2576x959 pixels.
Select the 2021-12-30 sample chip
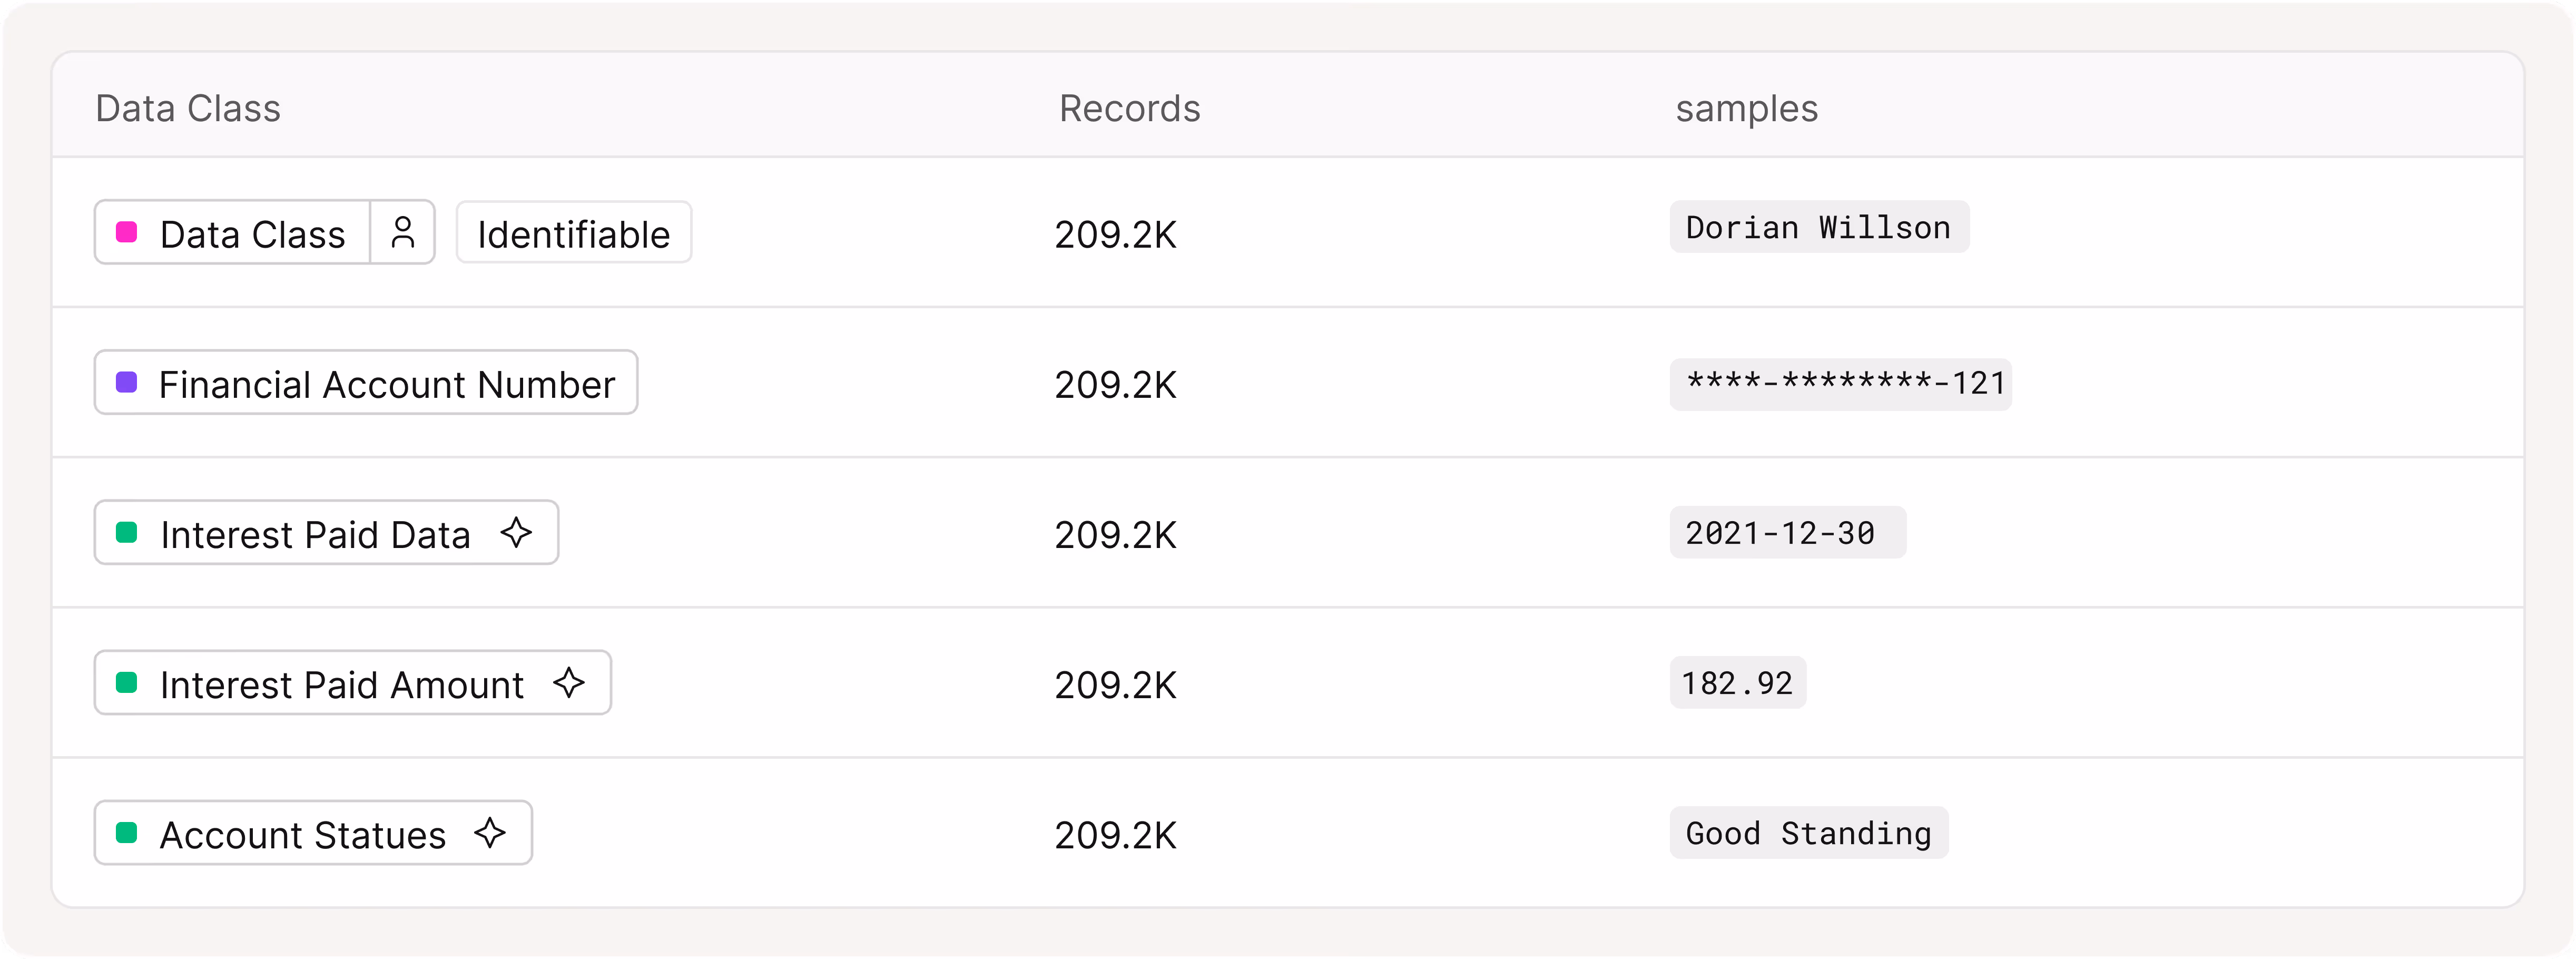pyautogui.click(x=1788, y=533)
